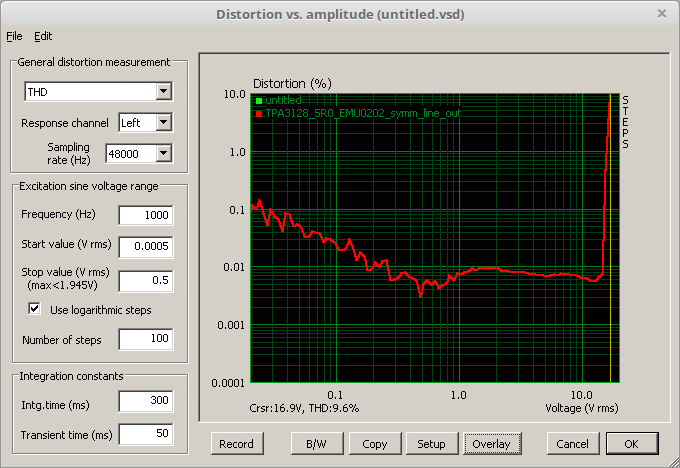The image size is (680, 468).
Task: Open the Edit menu
Action: click(x=43, y=36)
